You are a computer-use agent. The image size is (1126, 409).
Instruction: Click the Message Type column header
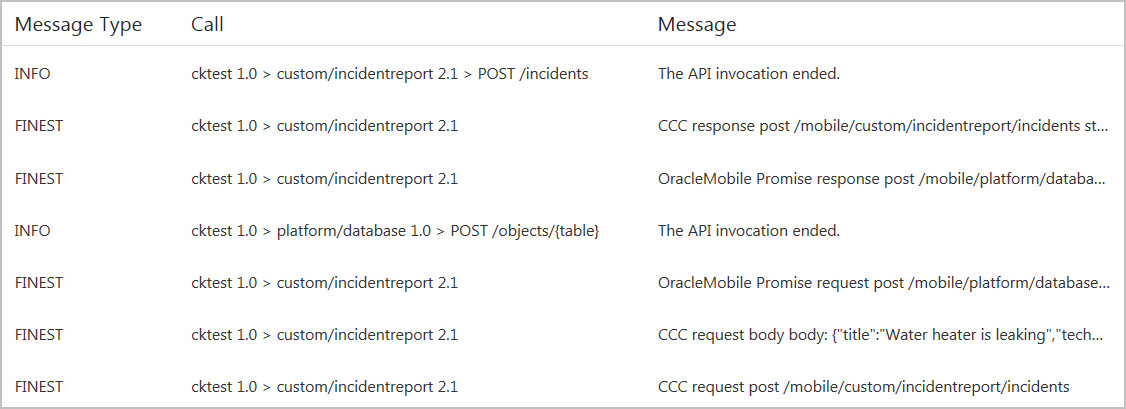[x=78, y=25]
